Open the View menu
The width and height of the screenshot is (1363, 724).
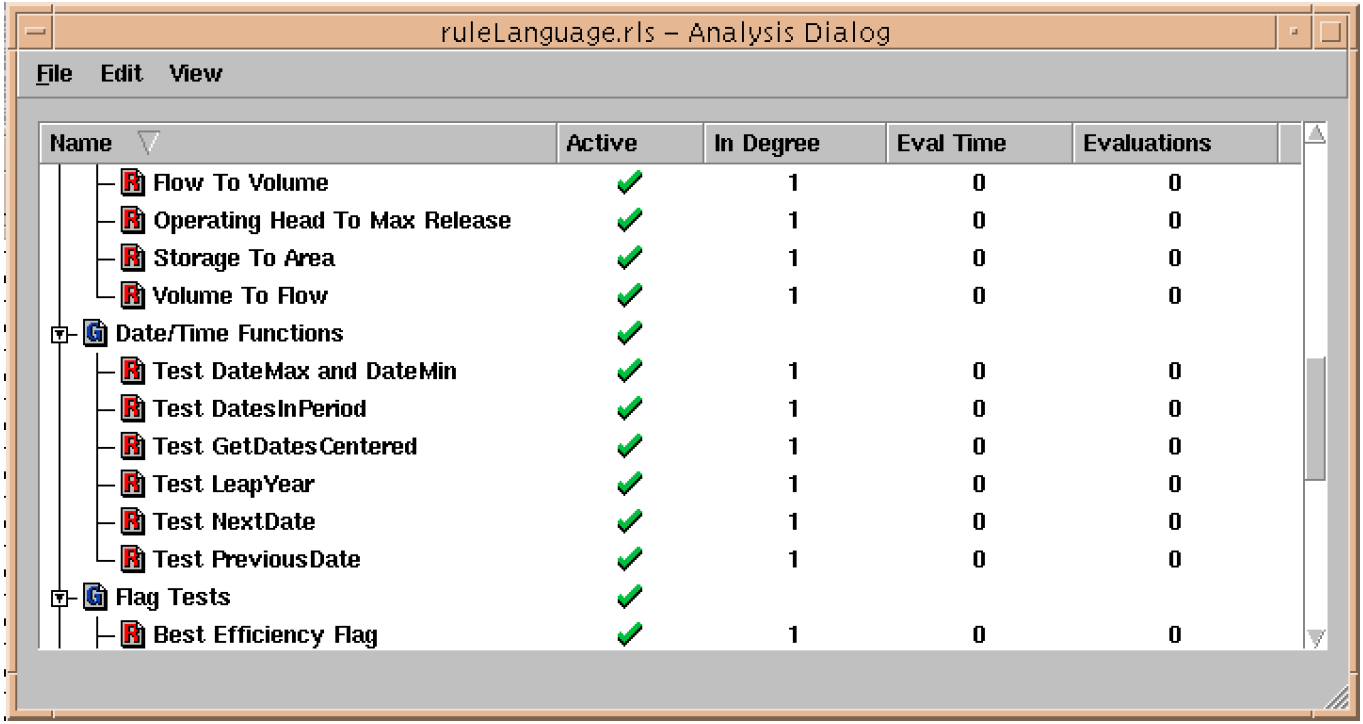pos(195,74)
